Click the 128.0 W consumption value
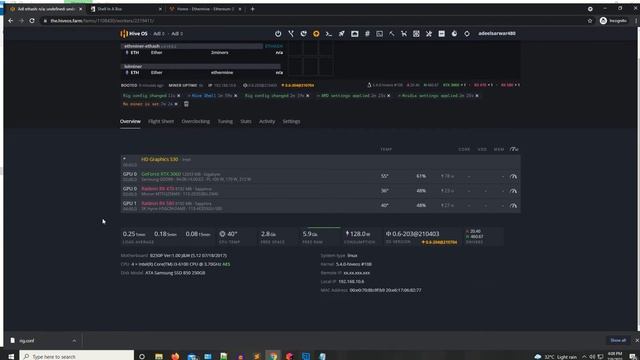Viewport: 640px width, 360px height. click(x=358, y=234)
